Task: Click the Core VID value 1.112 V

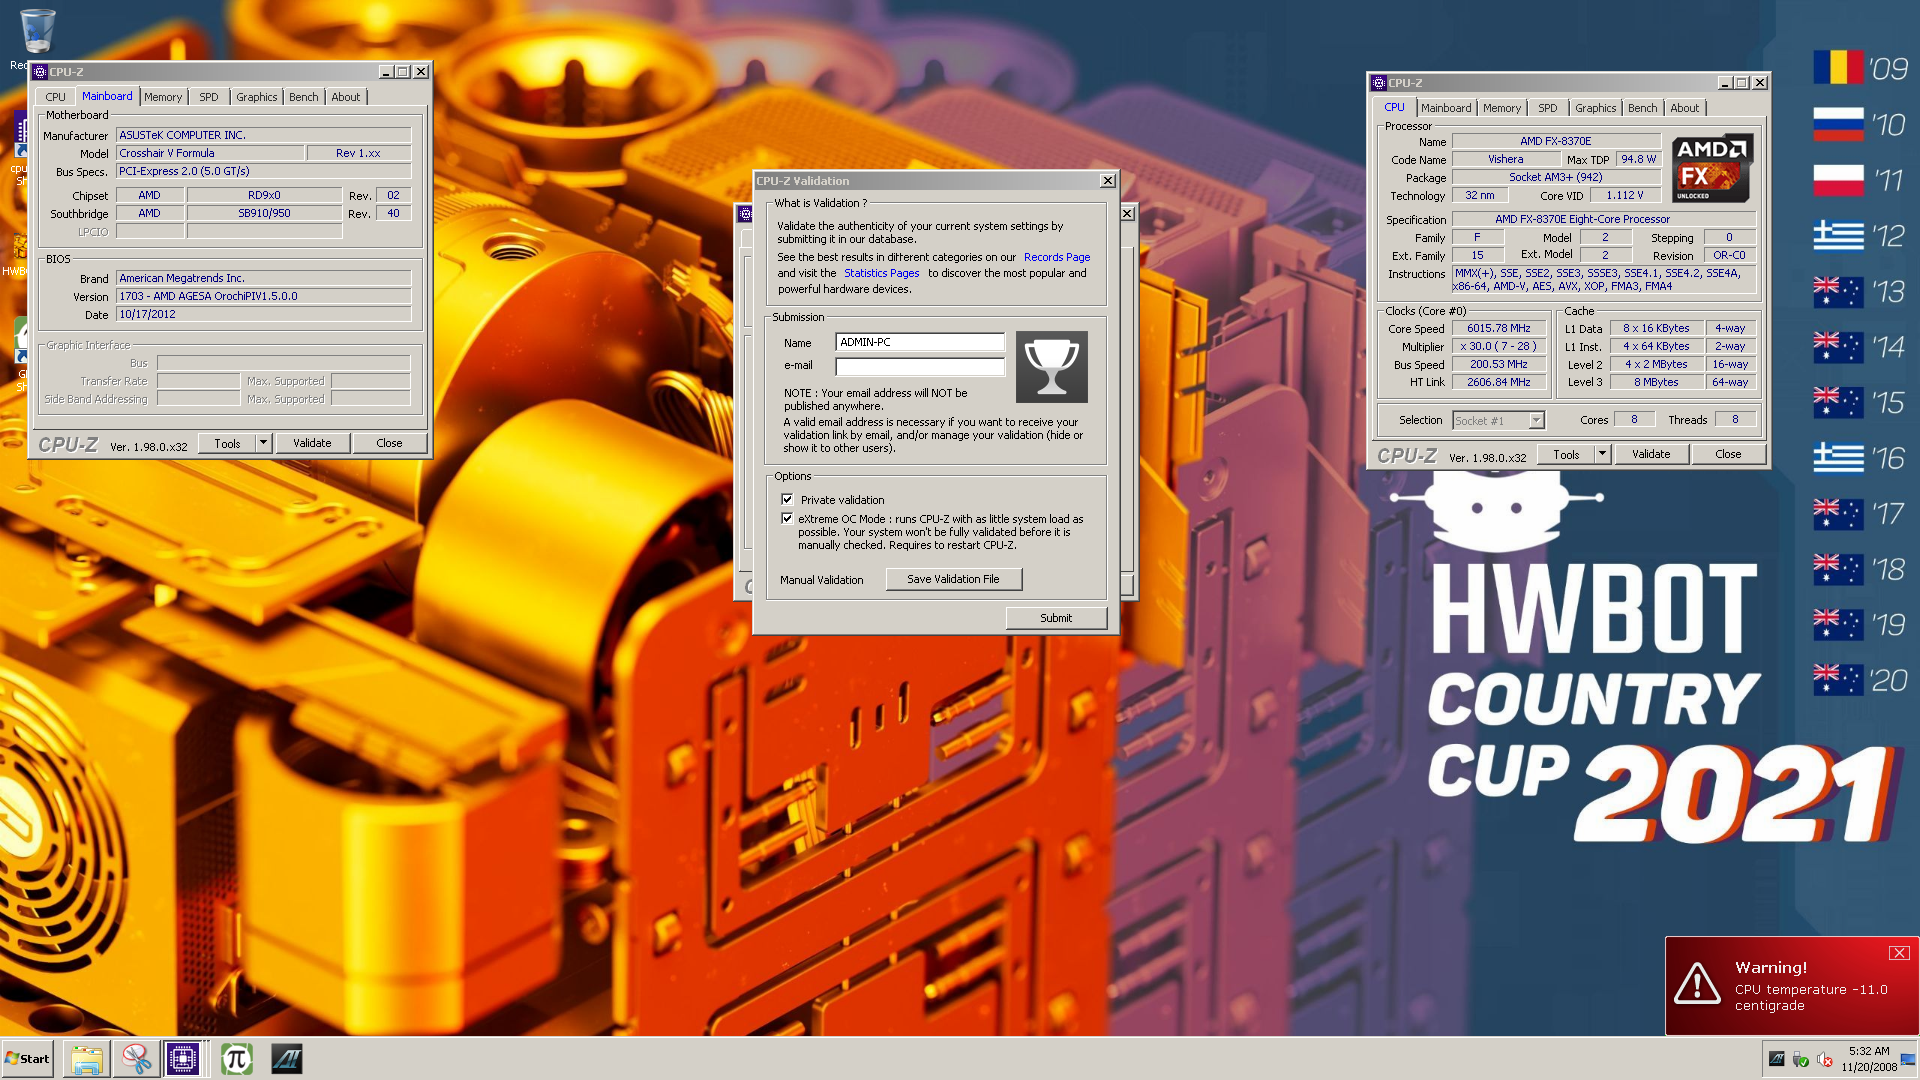Action: [1625, 195]
